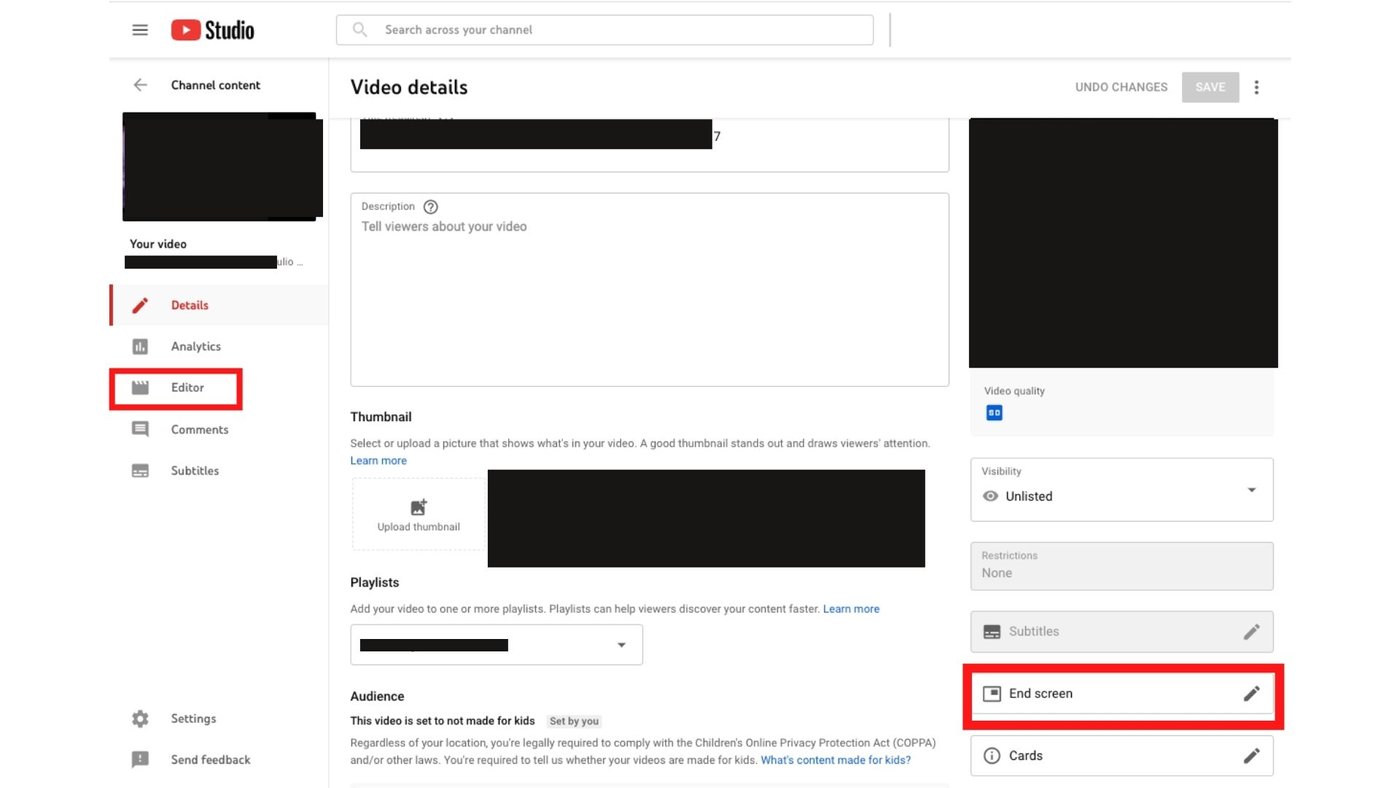The image size is (1400, 788).
Task: Open the three-dot options menu
Action: click(x=1256, y=87)
